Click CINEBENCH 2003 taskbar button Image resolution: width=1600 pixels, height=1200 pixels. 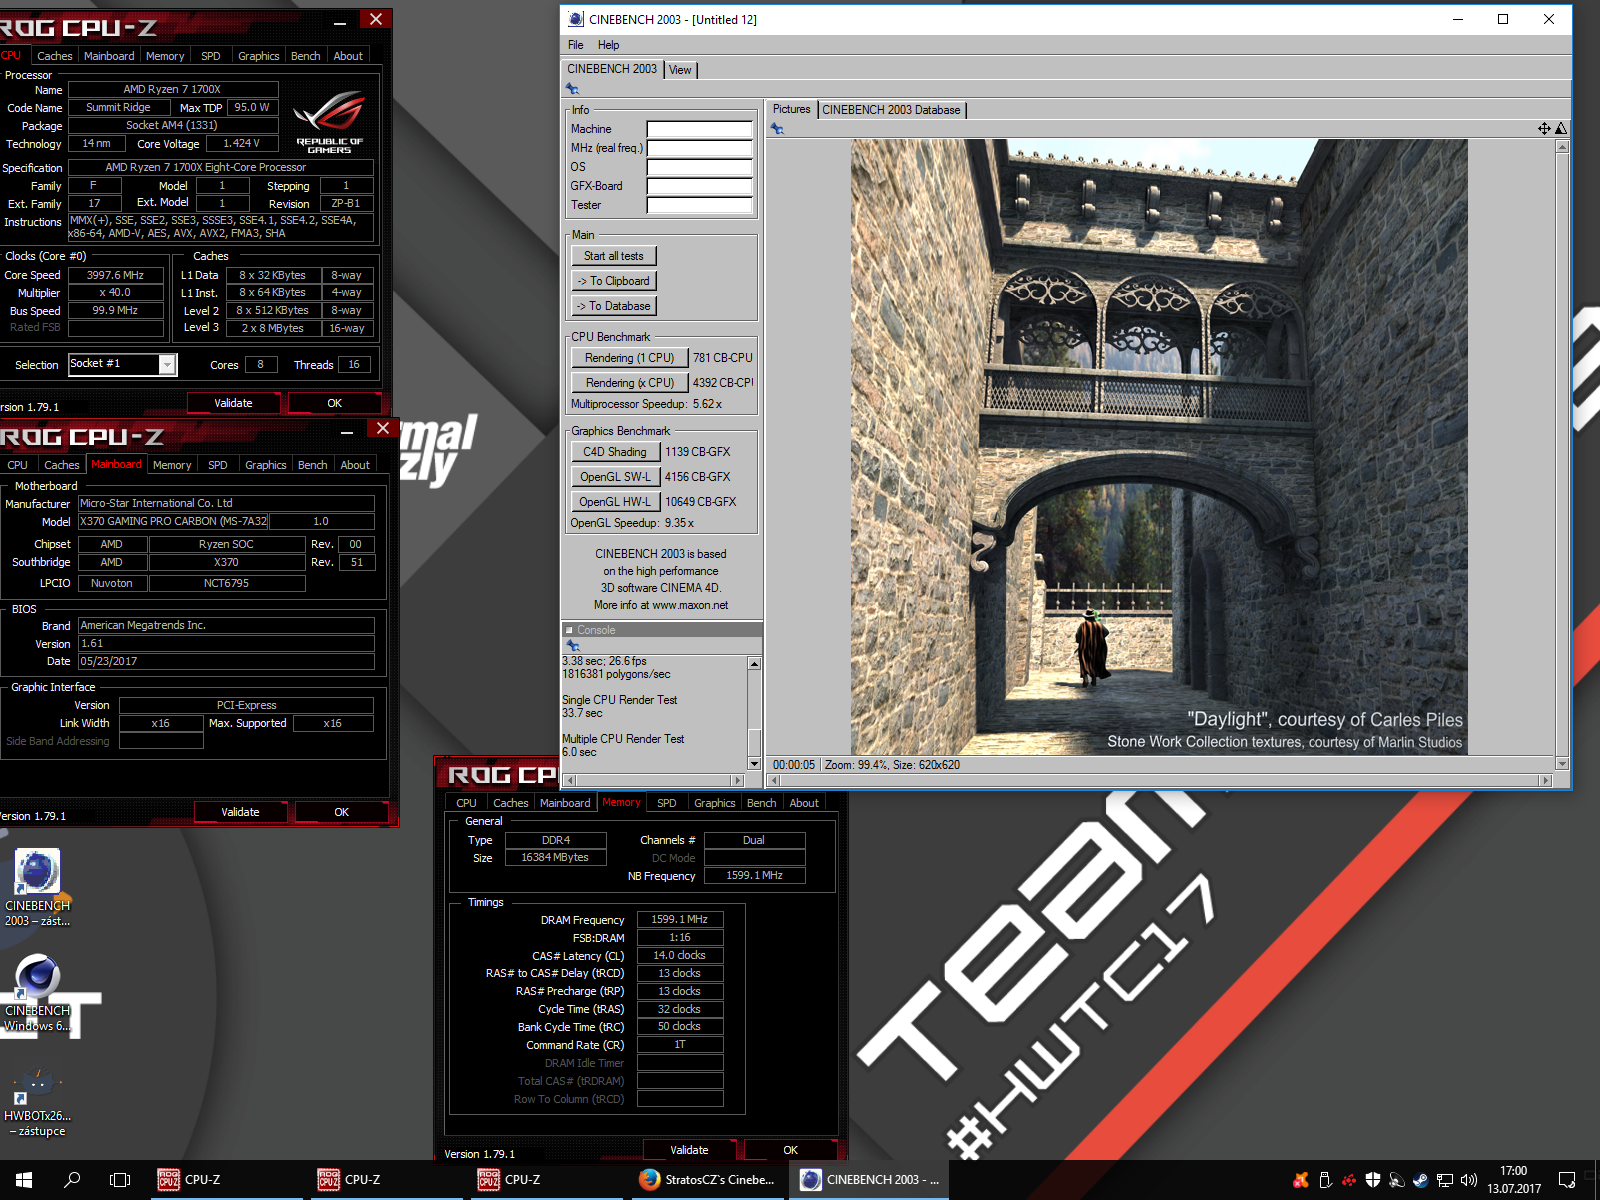(x=870, y=1180)
